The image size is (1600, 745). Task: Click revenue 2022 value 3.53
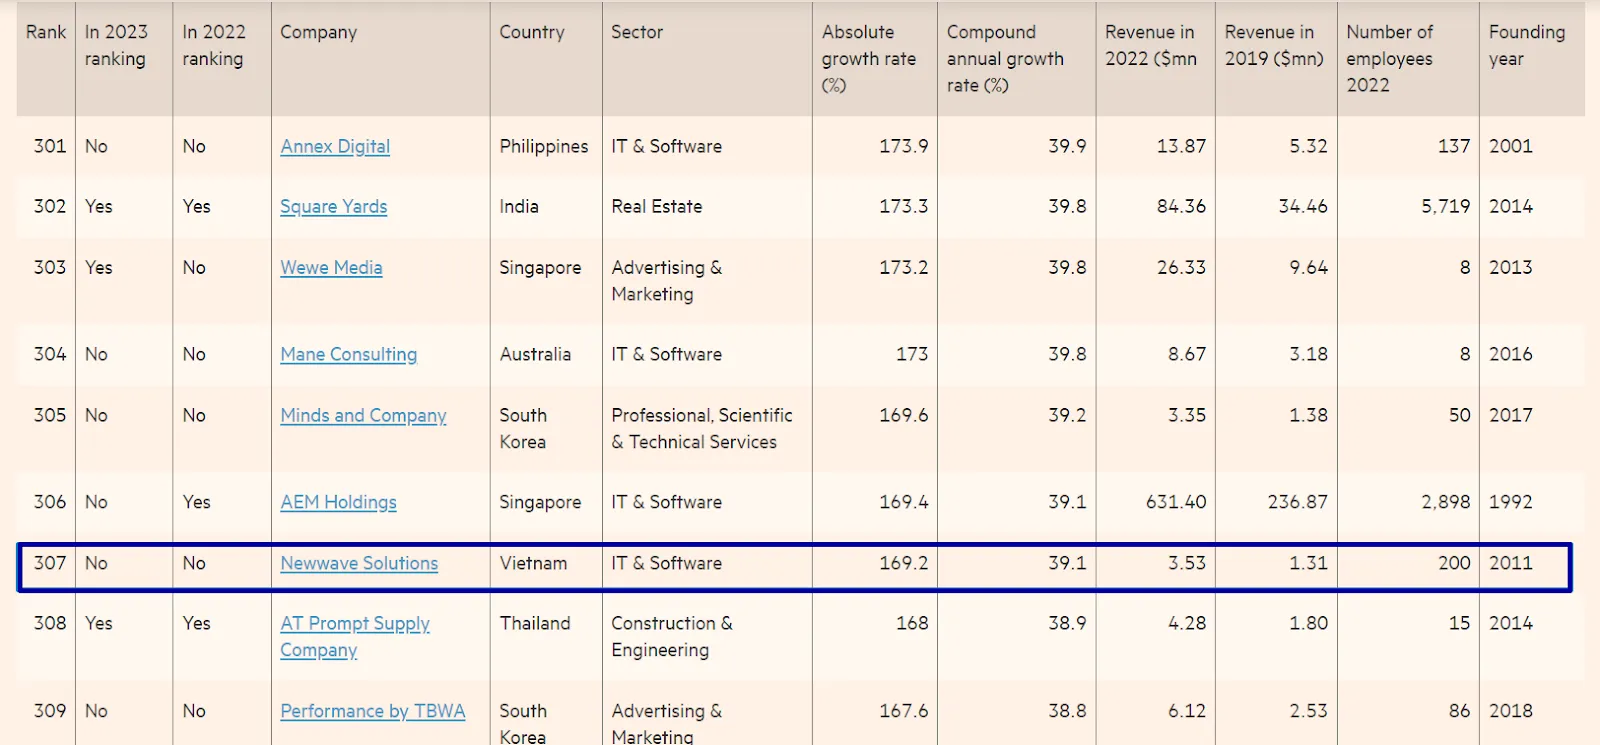point(1187,563)
